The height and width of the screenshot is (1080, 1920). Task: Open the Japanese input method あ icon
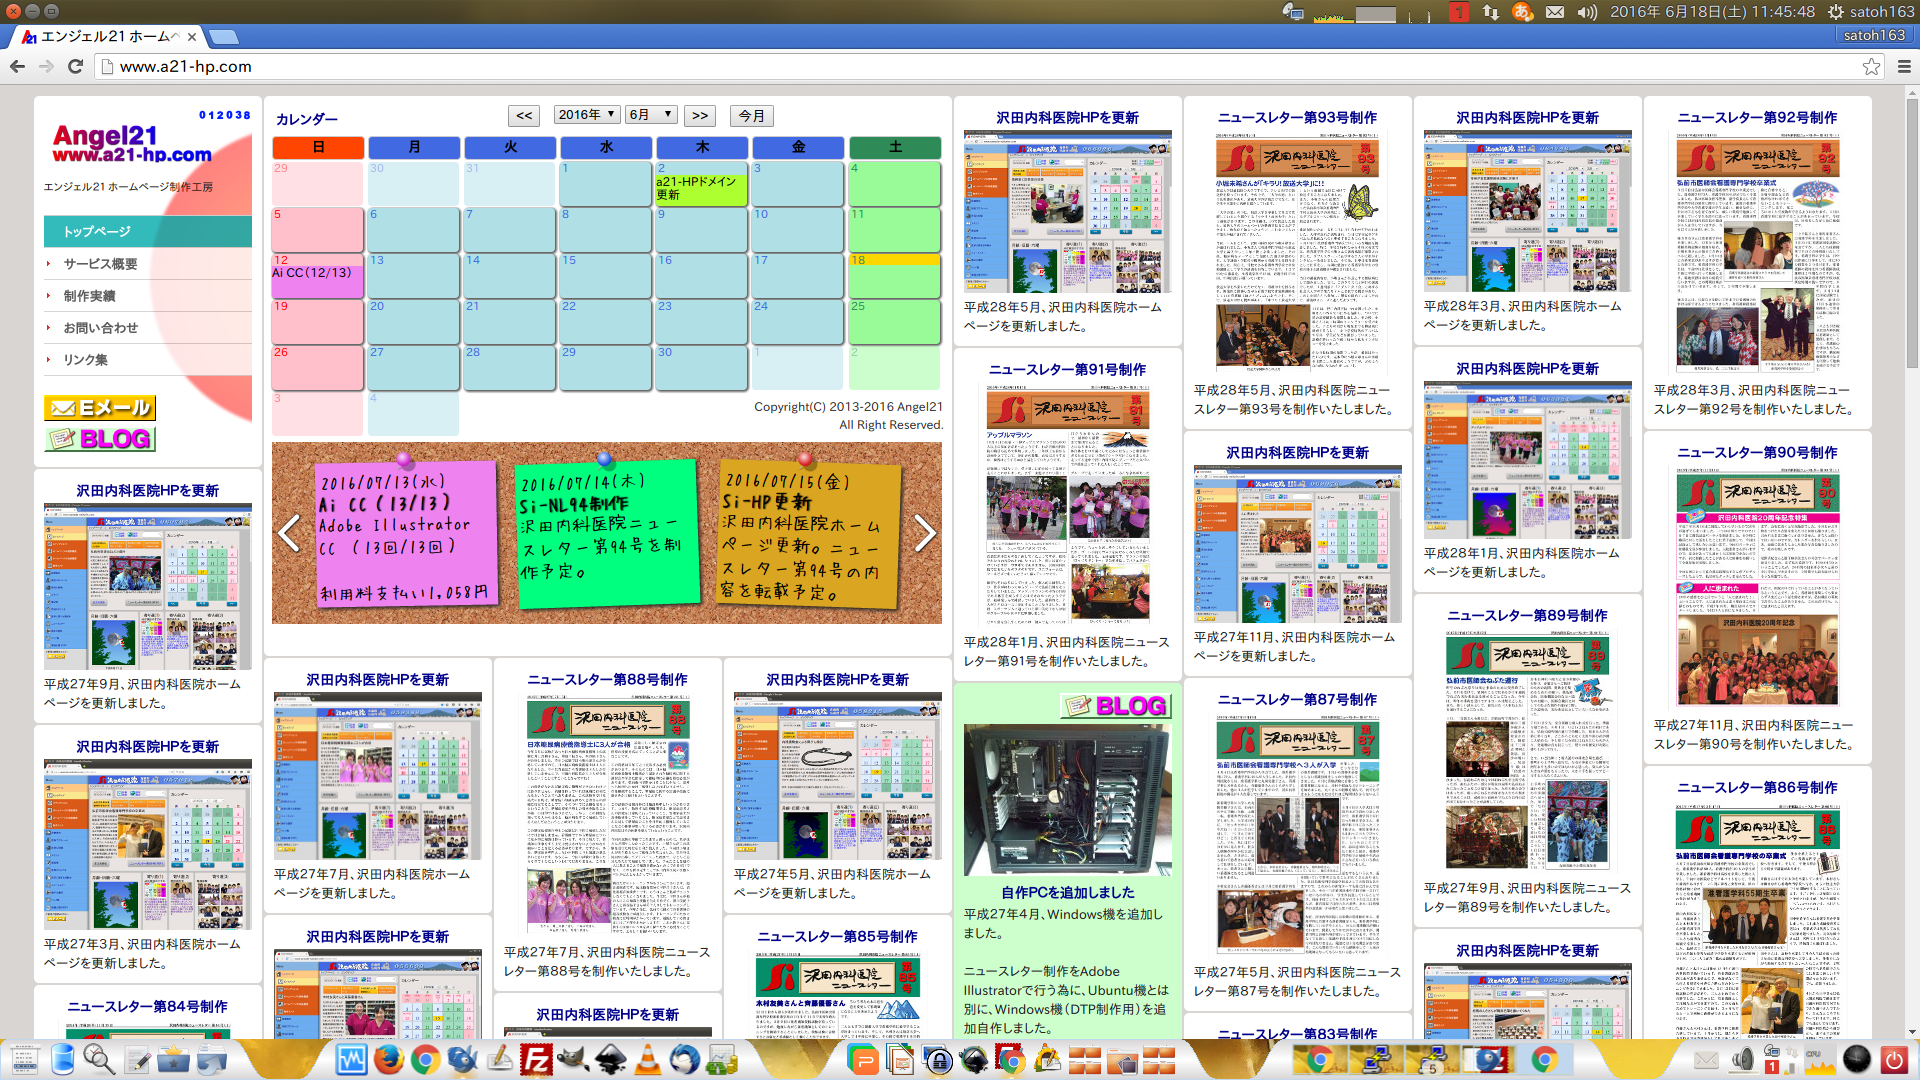pyautogui.click(x=1522, y=12)
